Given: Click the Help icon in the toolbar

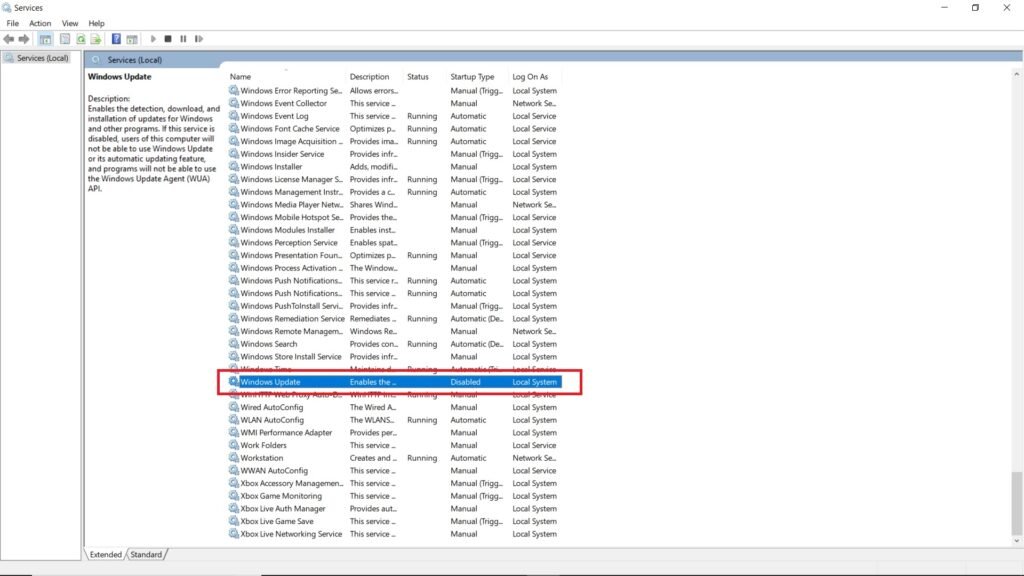Looking at the screenshot, I should (x=116, y=39).
